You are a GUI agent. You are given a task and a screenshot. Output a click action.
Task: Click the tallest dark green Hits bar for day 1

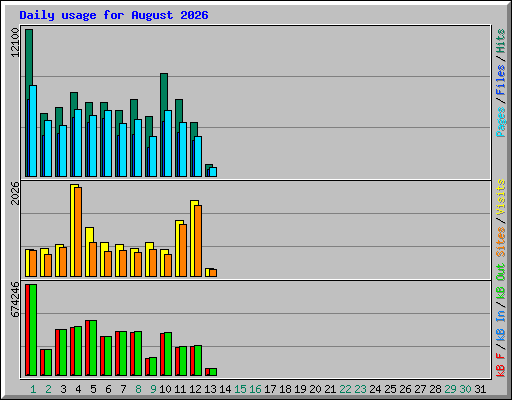(x=29, y=57)
